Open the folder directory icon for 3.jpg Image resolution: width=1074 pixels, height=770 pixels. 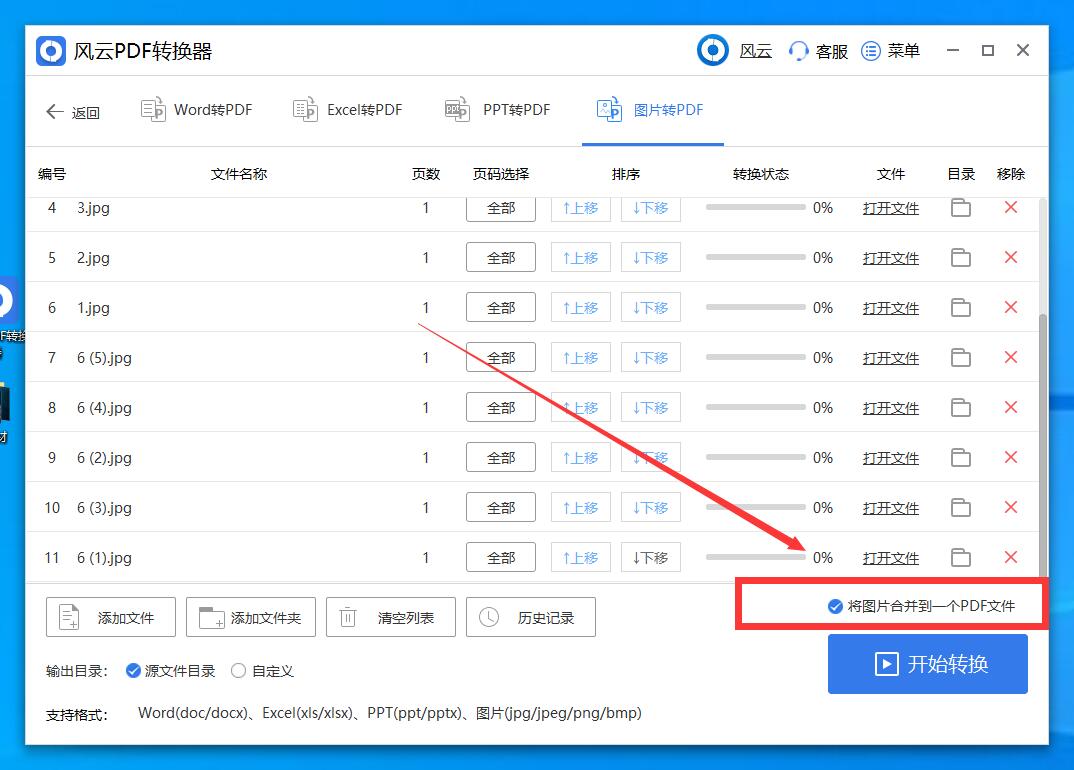click(x=960, y=208)
